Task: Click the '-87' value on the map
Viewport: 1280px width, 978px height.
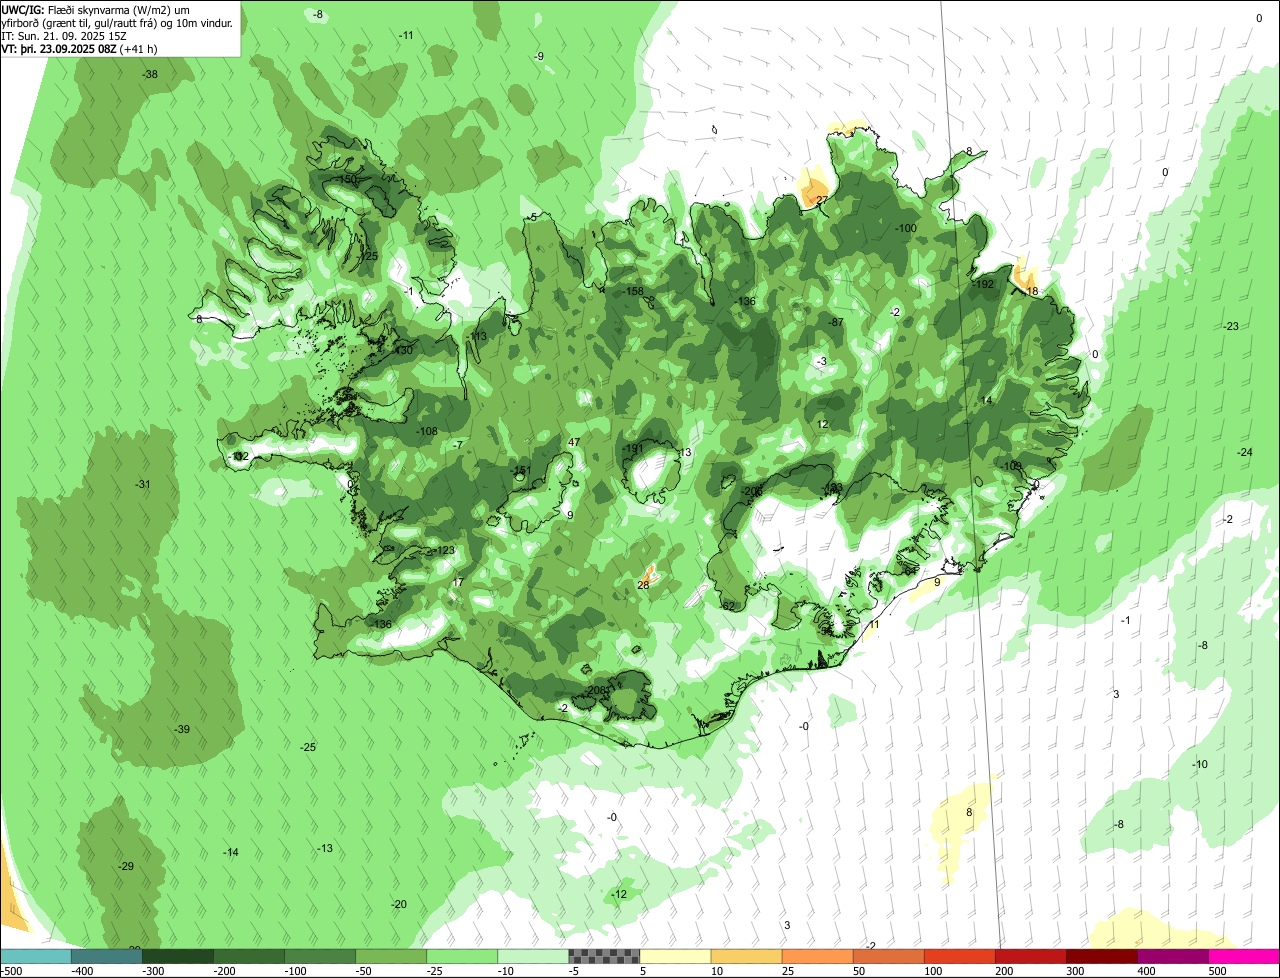Action: pos(836,322)
